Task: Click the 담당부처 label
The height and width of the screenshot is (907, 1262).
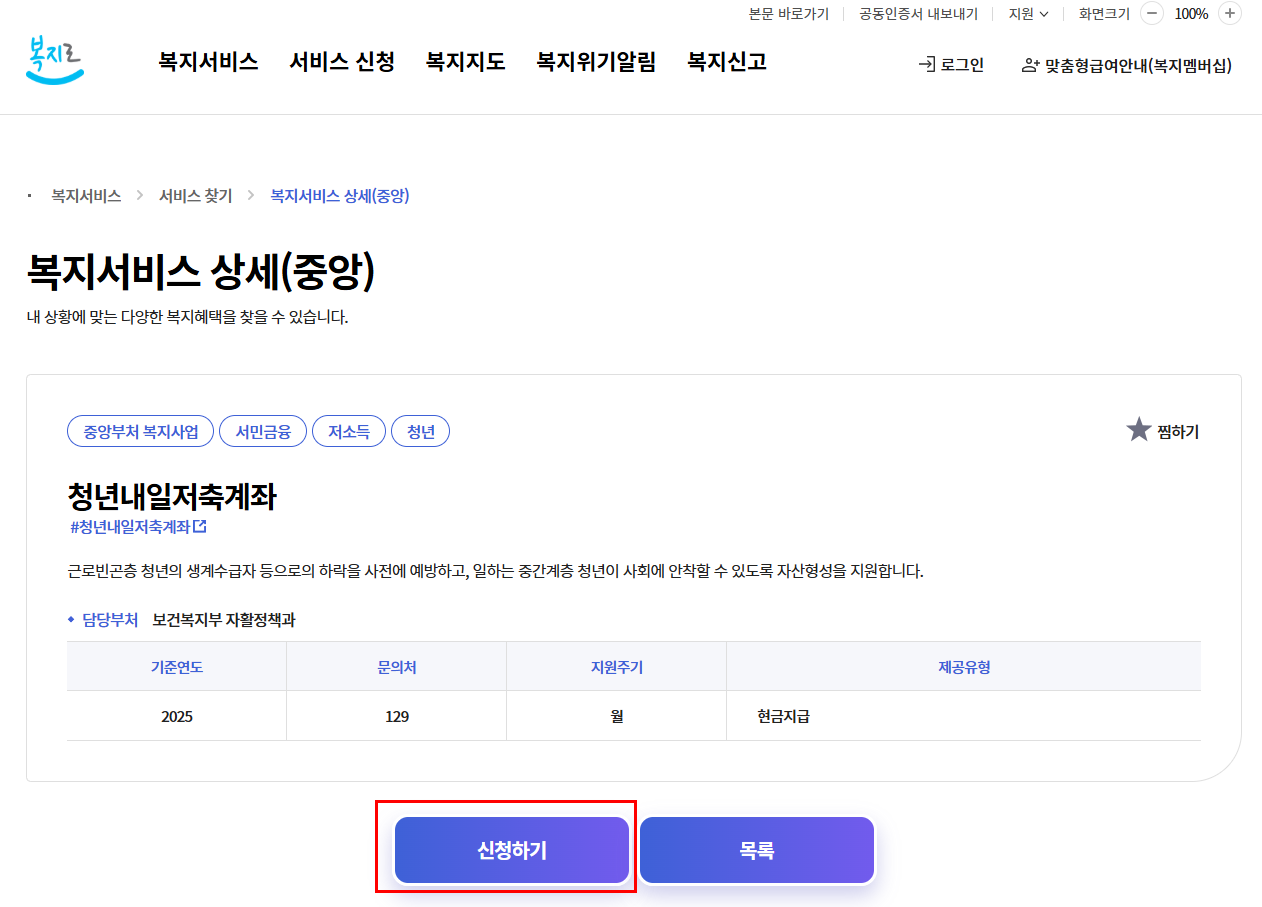Action: pos(110,620)
